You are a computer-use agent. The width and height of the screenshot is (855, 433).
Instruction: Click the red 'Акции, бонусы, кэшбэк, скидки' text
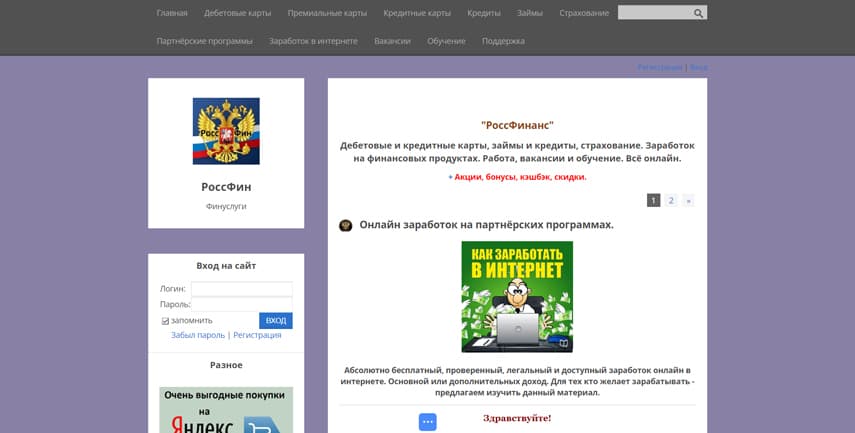click(x=520, y=177)
